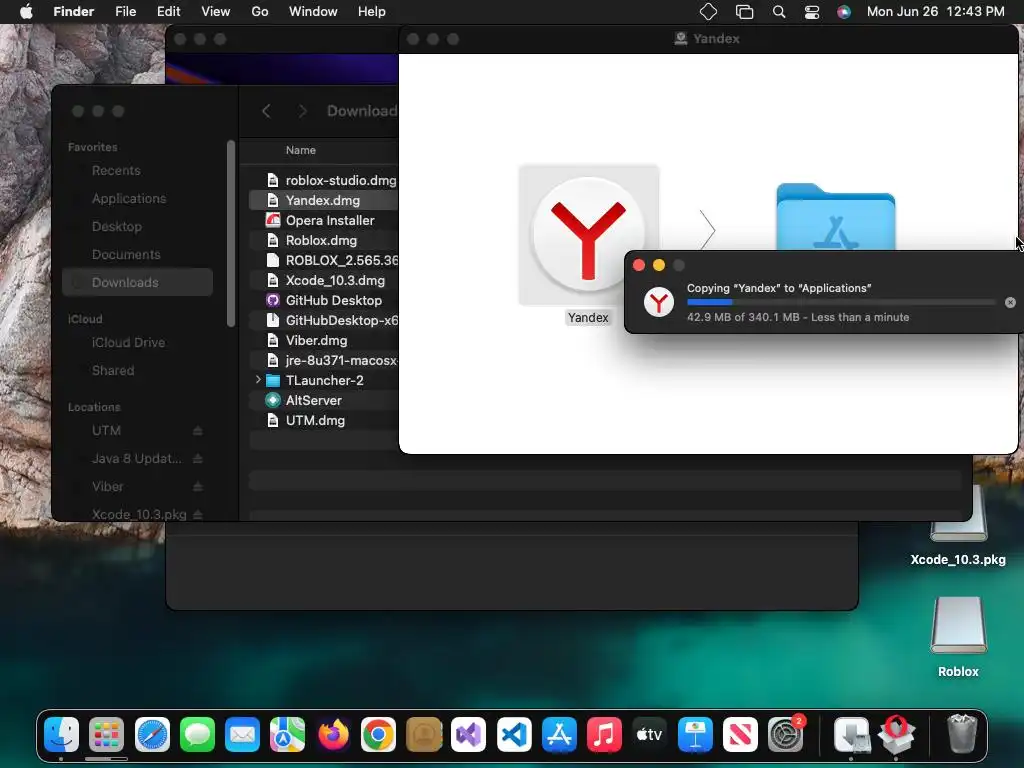Cancel the Yandex copy operation

[x=1010, y=302]
